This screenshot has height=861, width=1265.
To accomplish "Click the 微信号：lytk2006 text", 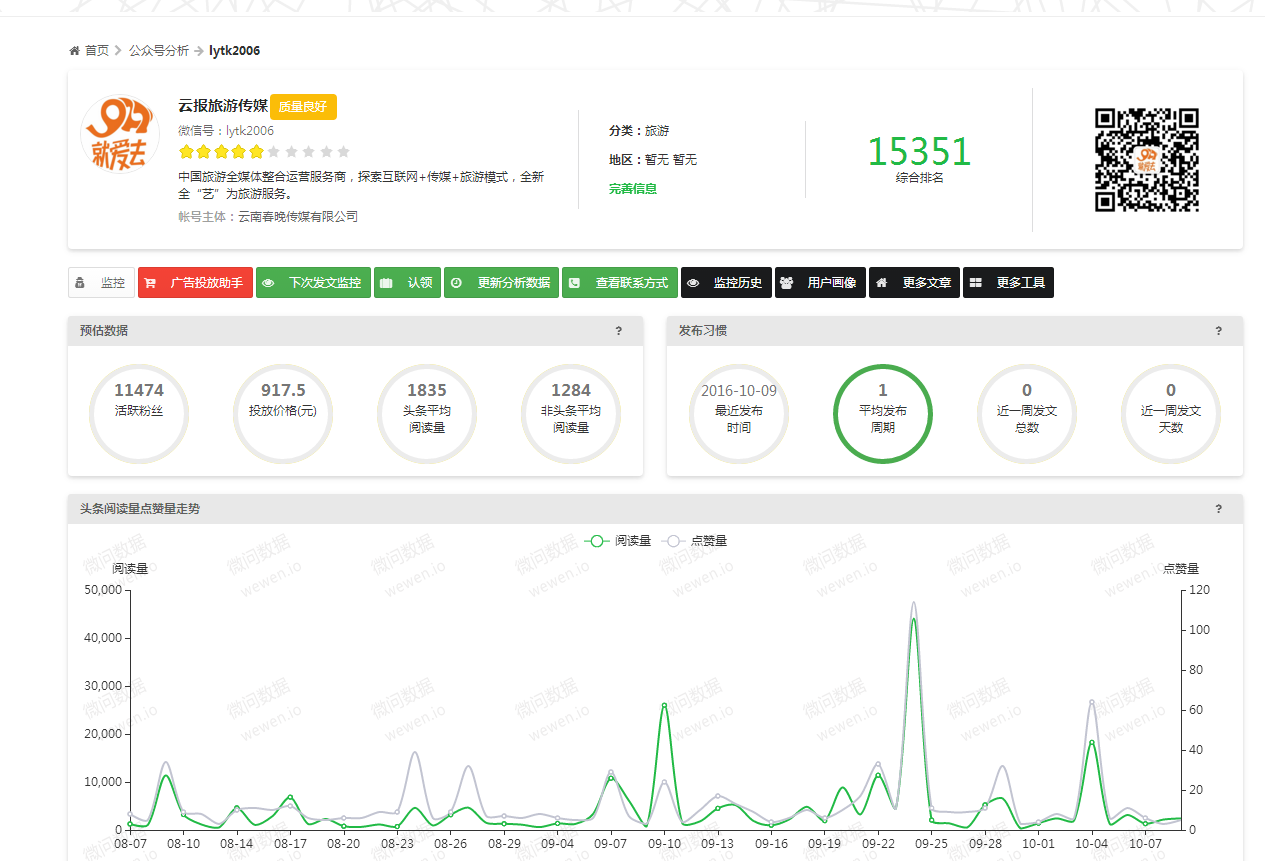I will pos(226,130).
